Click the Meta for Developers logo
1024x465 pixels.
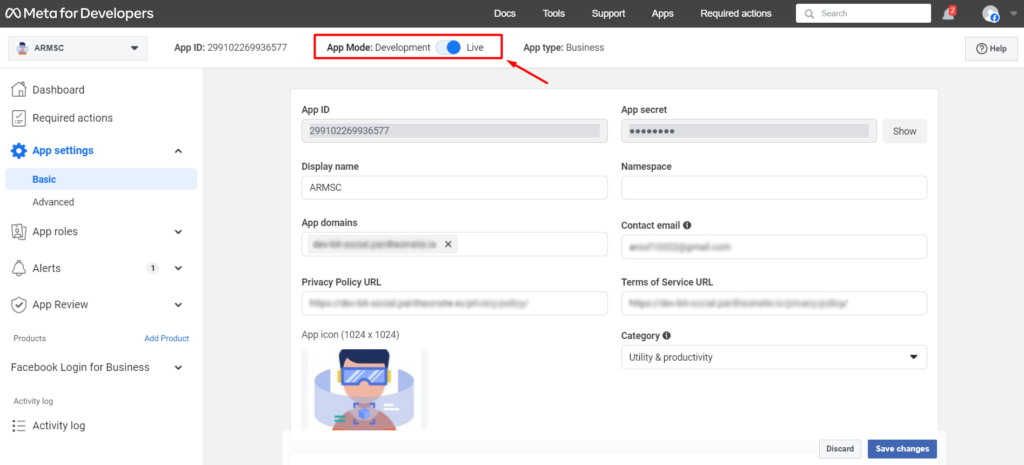(80, 13)
